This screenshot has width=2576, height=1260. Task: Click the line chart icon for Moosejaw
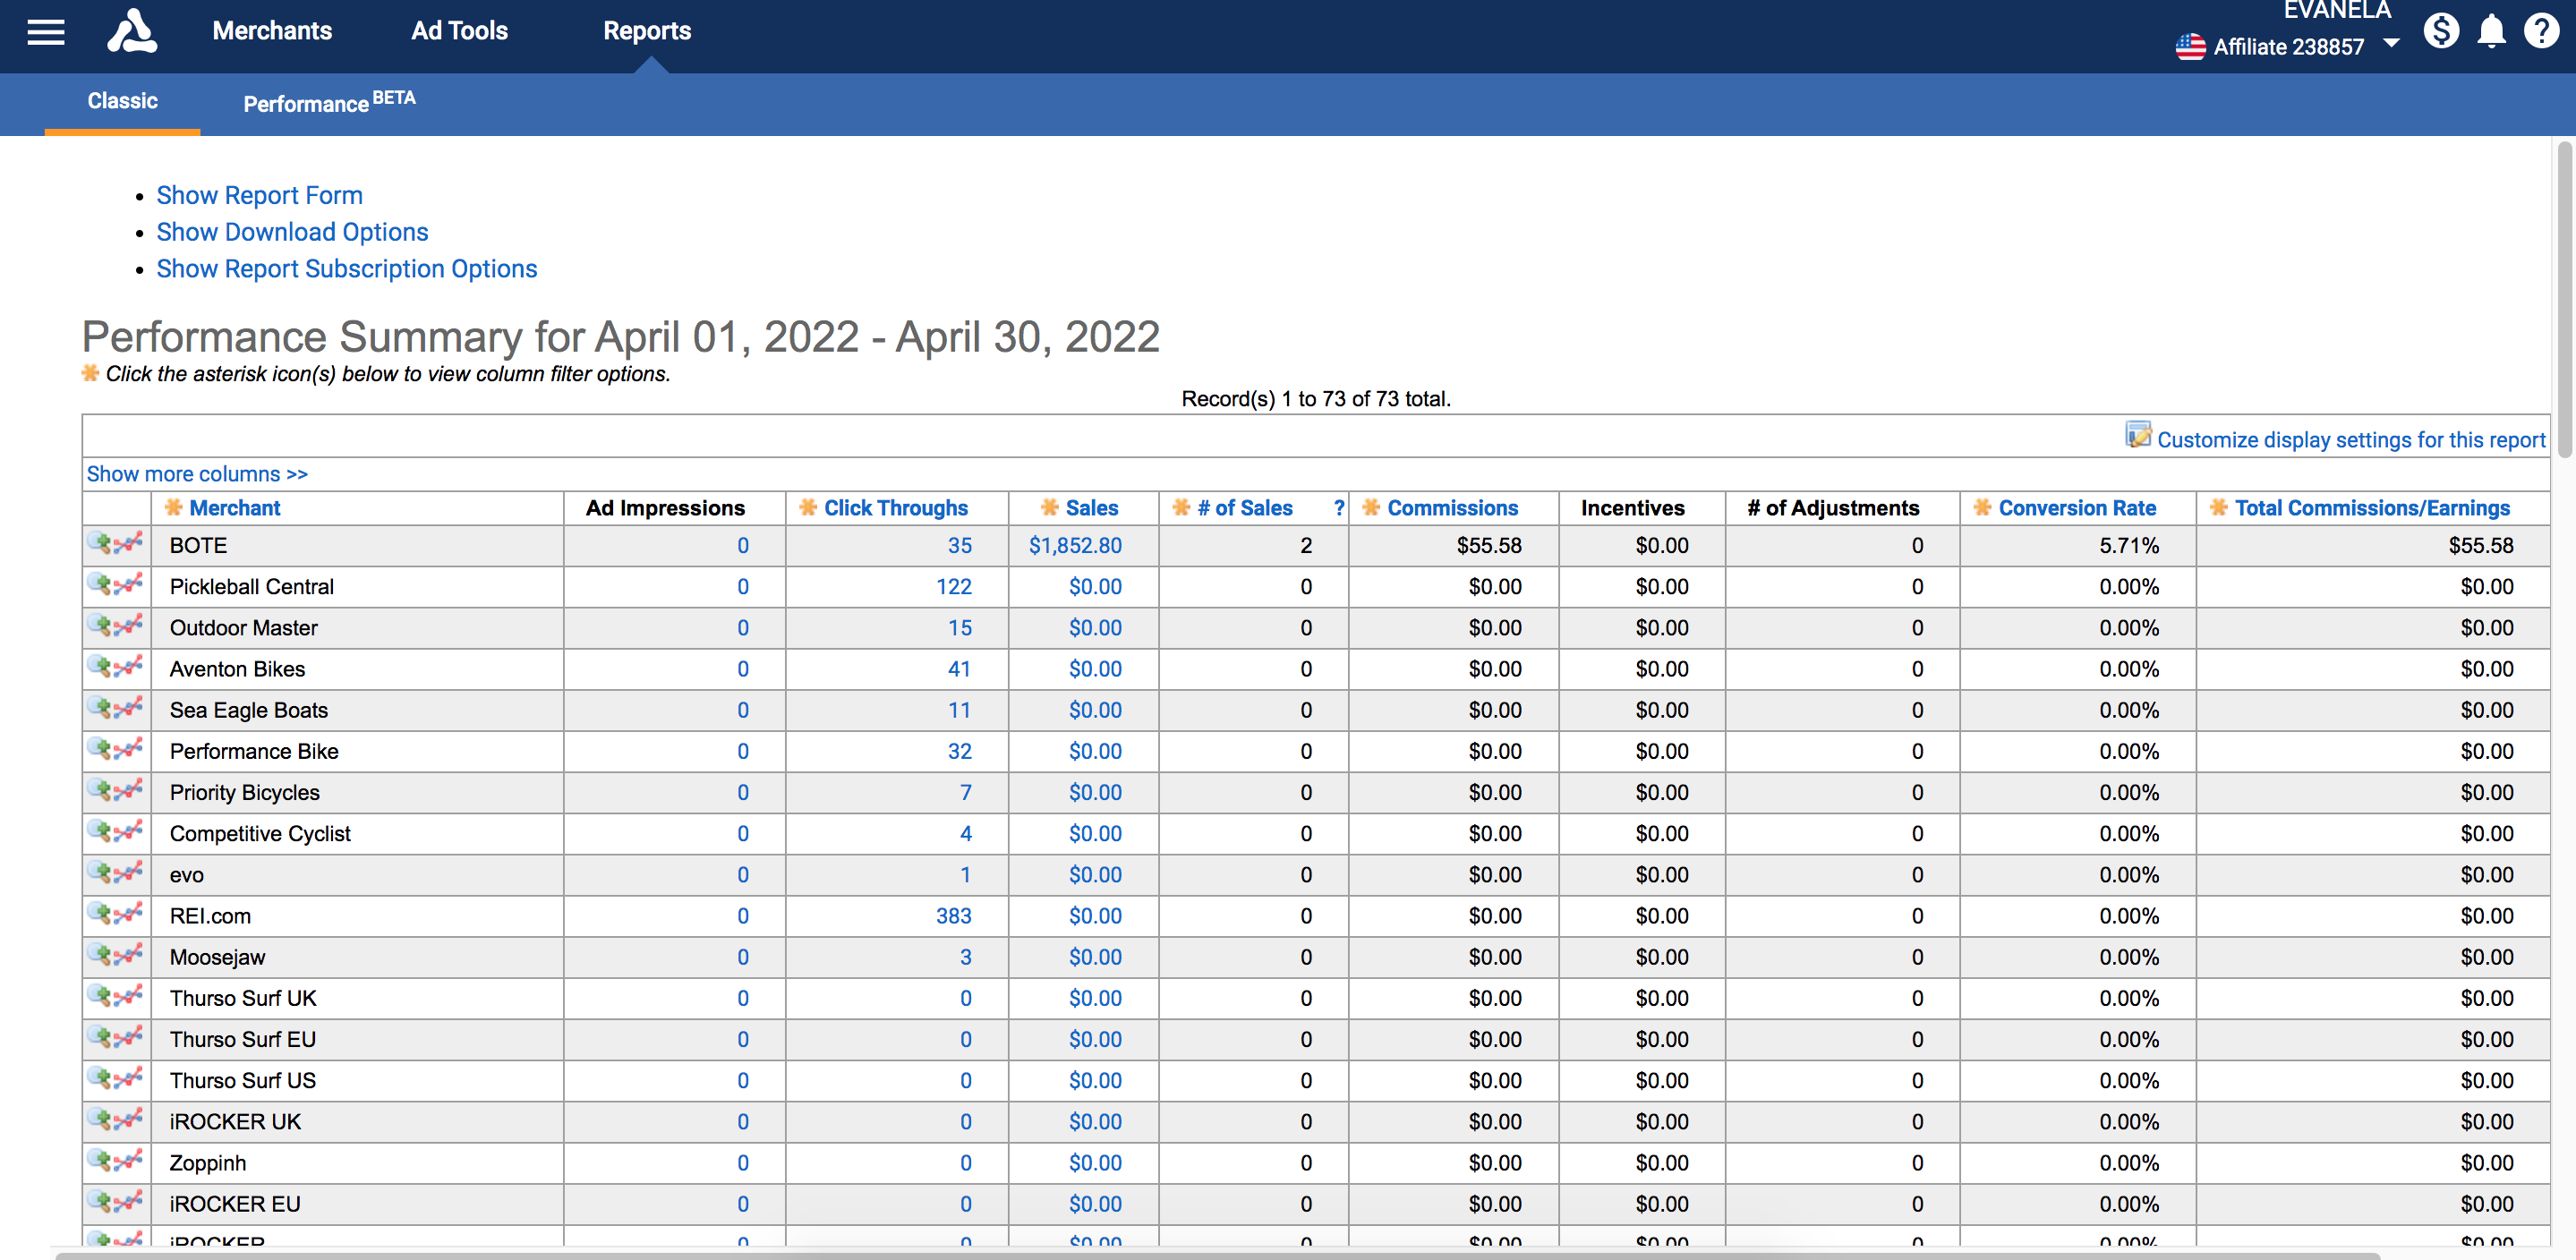coord(128,954)
